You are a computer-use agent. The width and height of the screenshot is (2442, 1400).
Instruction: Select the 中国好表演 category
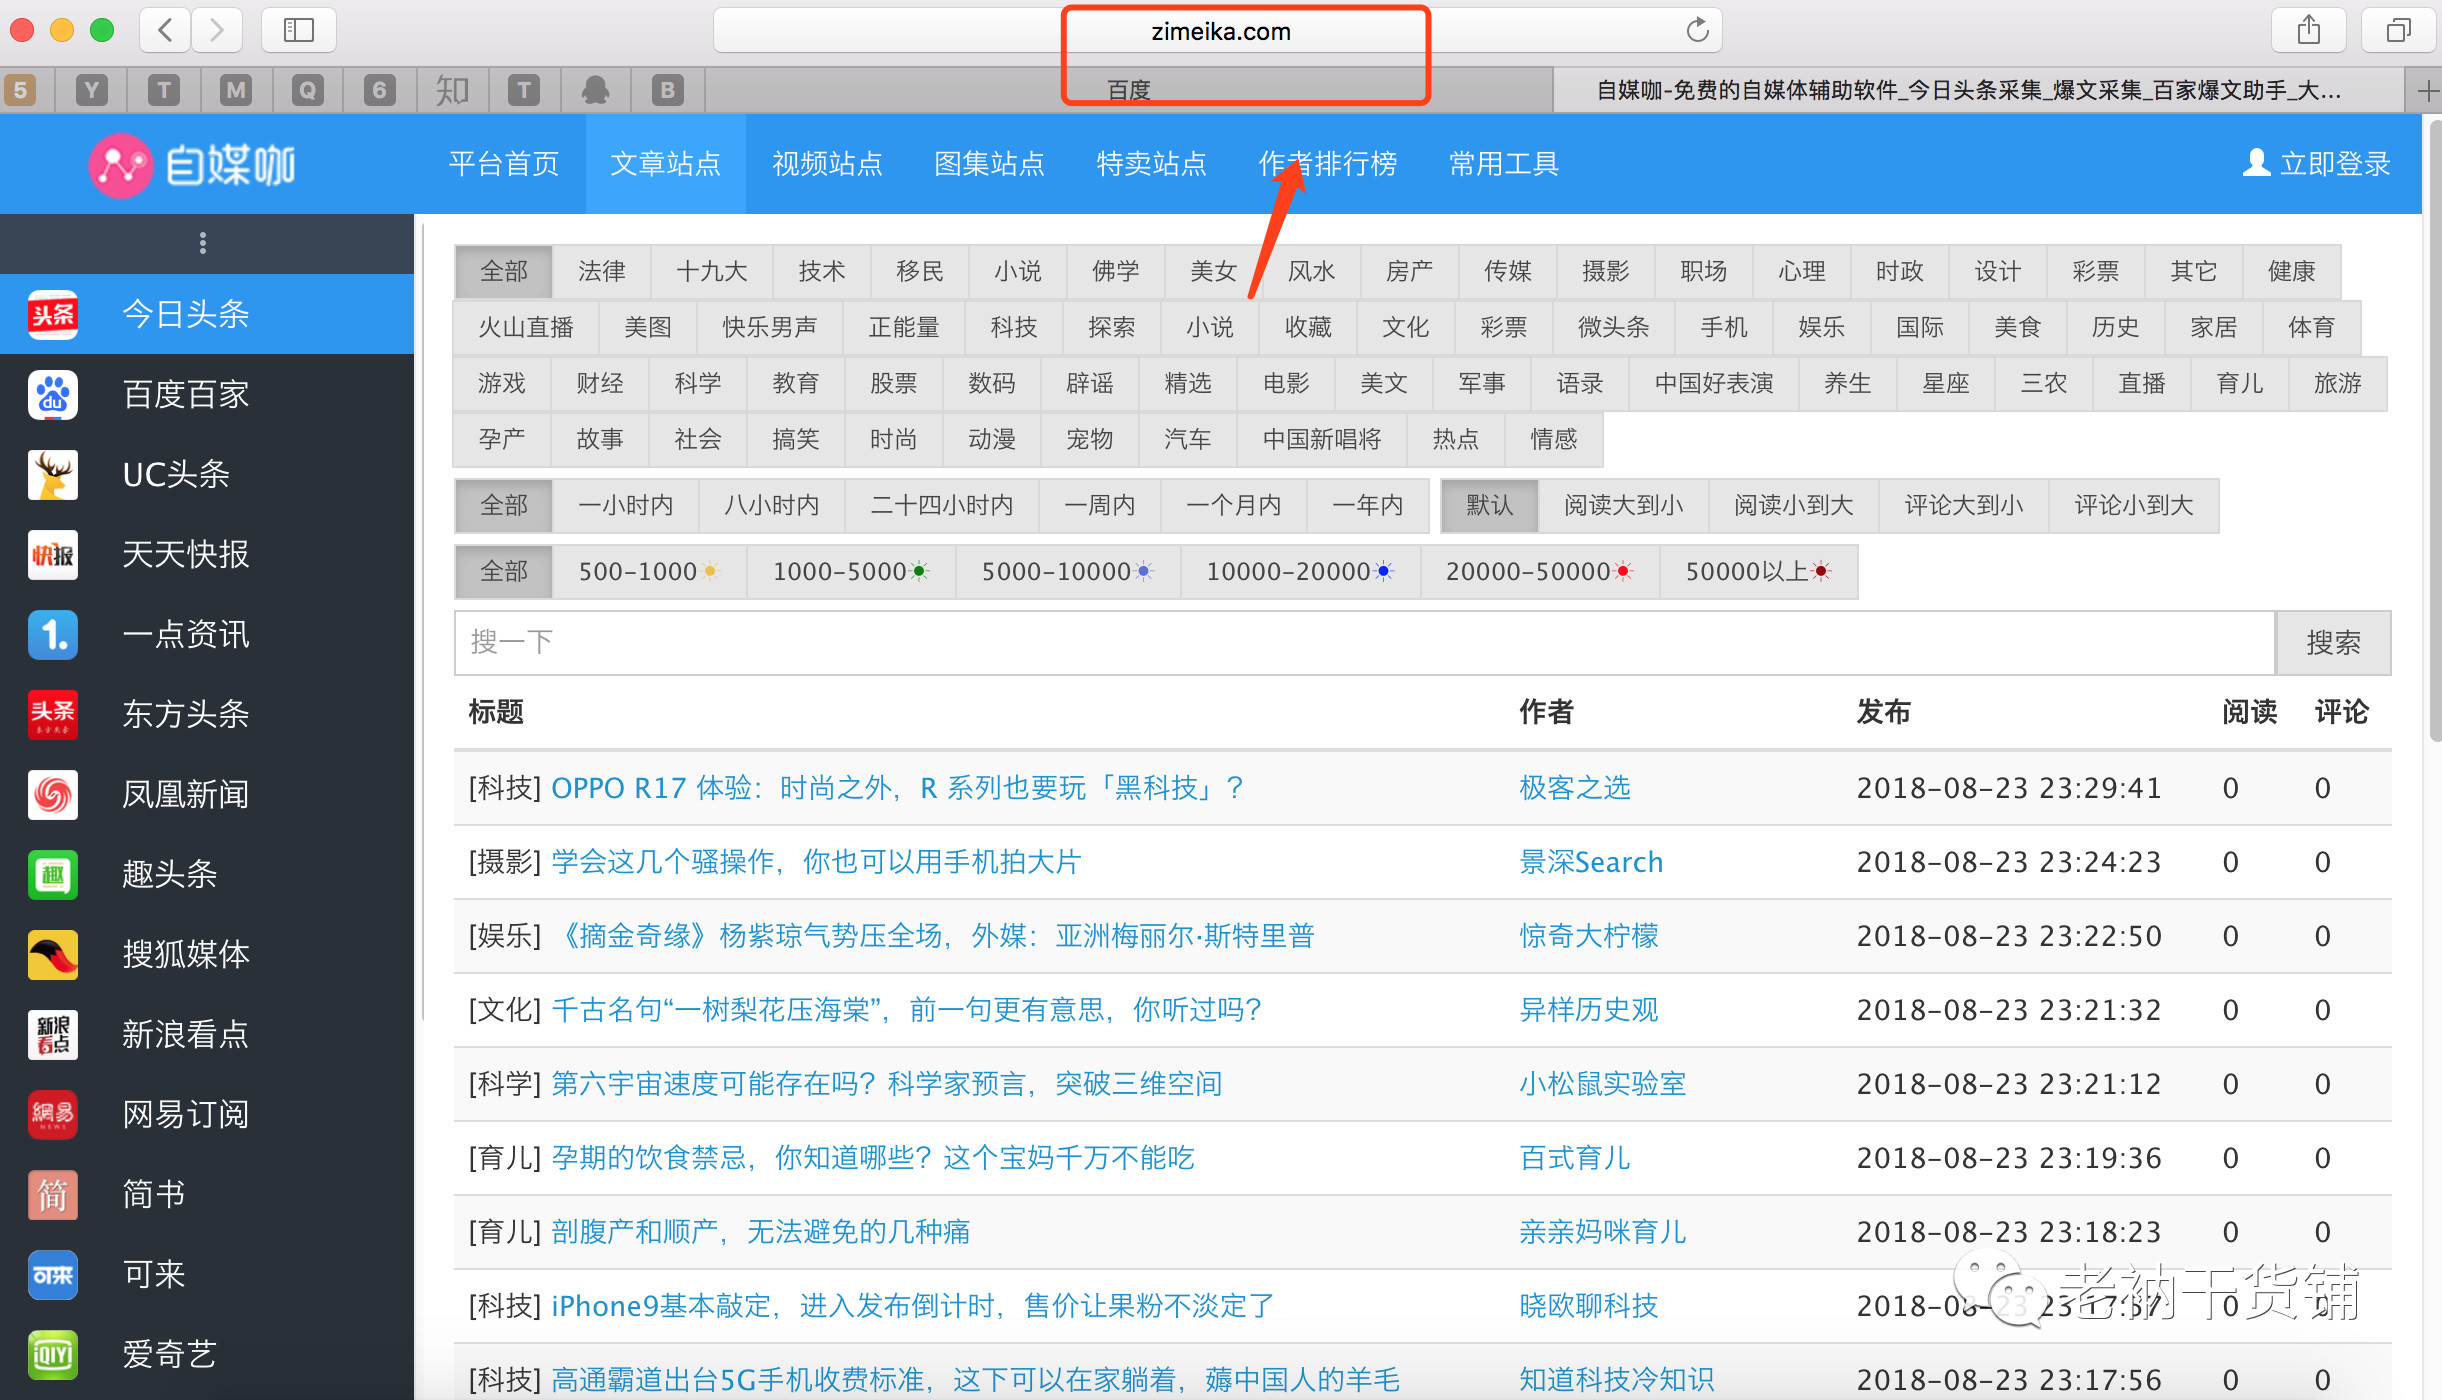coord(1714,383)
